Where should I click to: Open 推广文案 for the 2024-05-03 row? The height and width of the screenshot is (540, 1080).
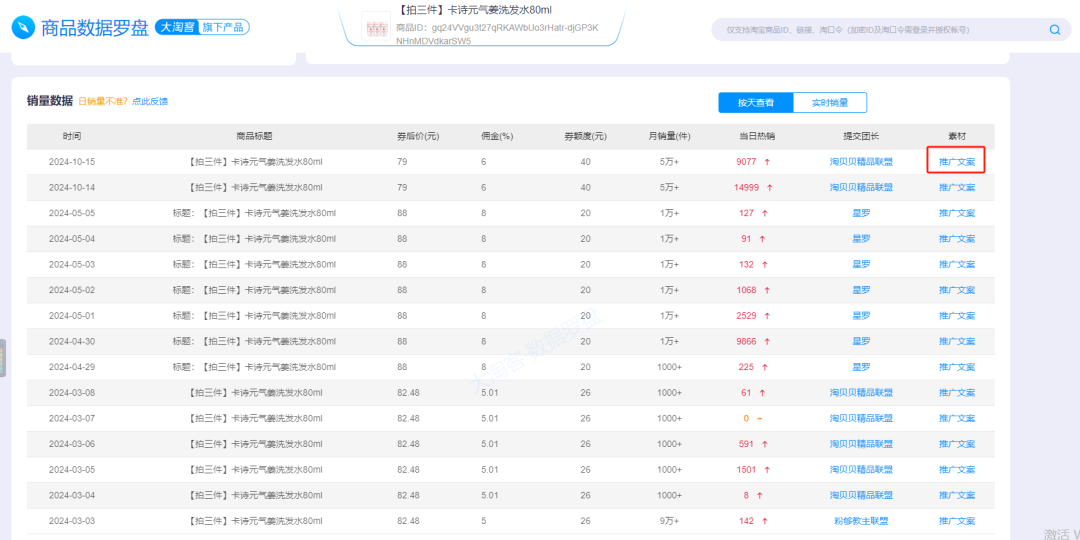point(957,264)
